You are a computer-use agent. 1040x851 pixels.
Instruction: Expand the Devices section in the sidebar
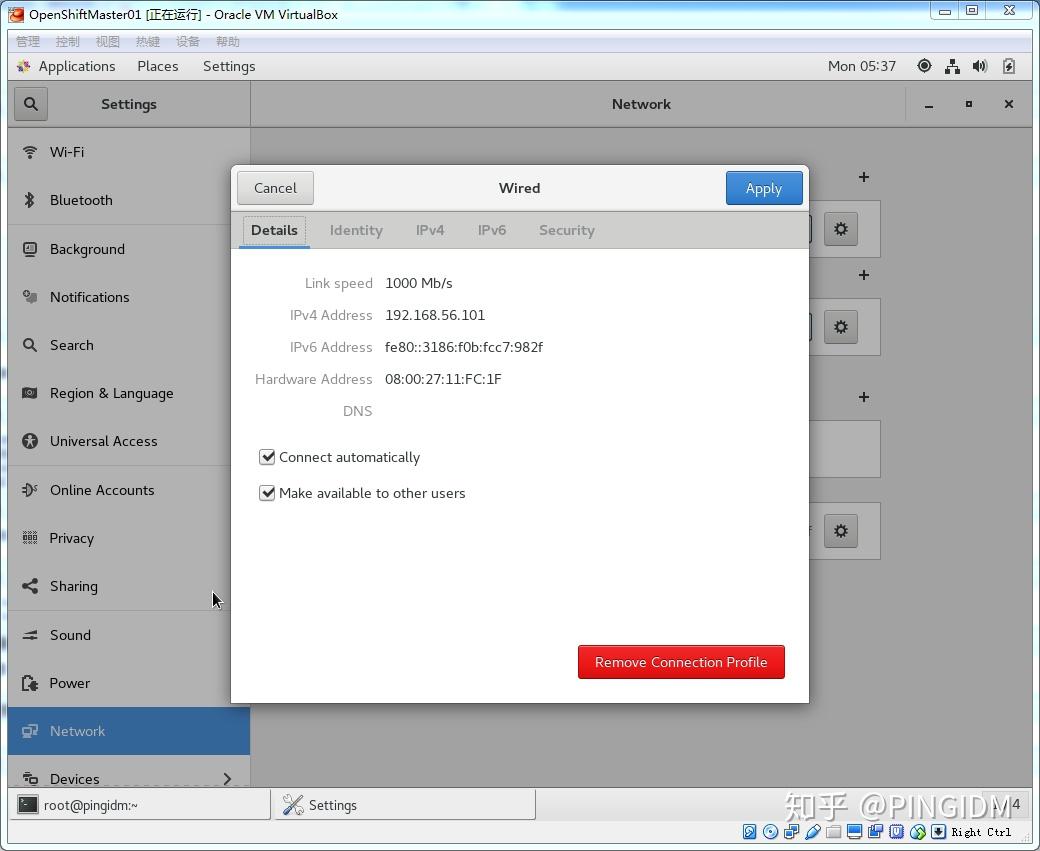coord(74,778)
